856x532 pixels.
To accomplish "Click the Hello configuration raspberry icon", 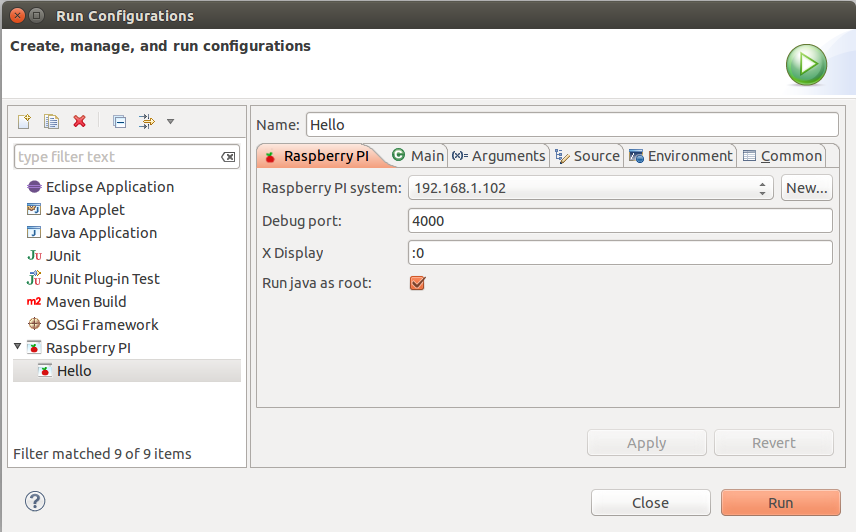I will [45, 370].
